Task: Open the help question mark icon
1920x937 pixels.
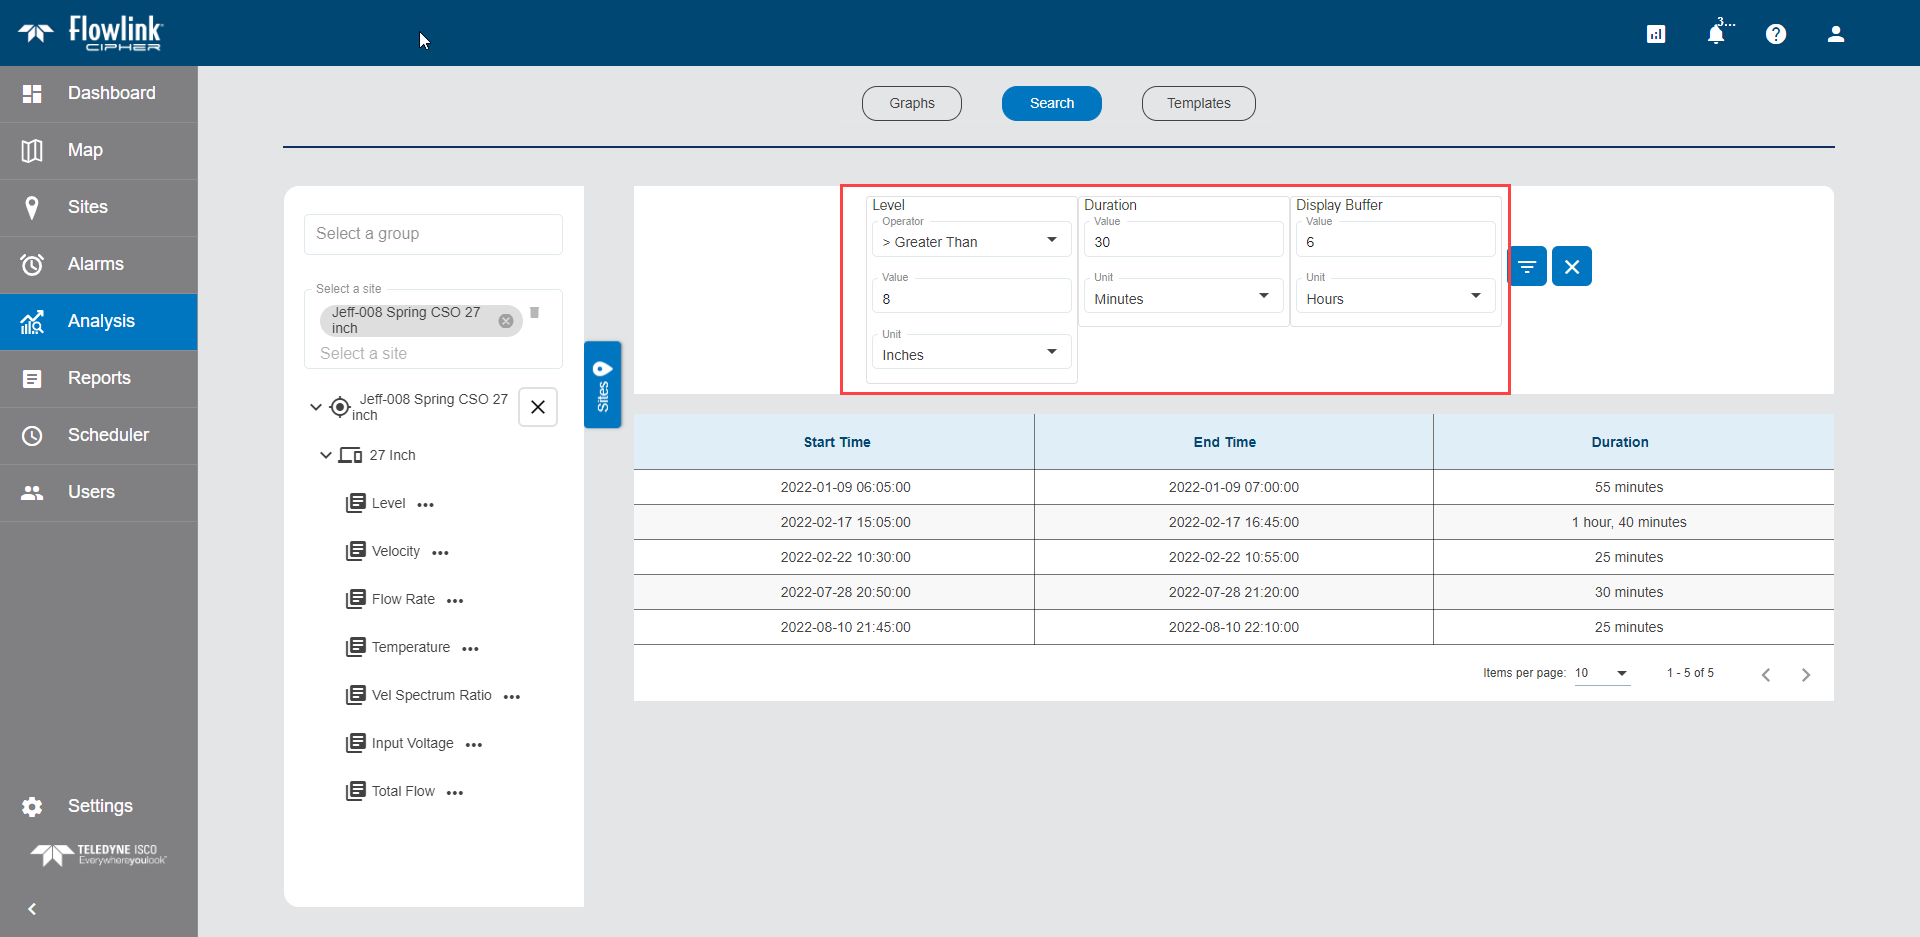Action: pos(1775,34)
